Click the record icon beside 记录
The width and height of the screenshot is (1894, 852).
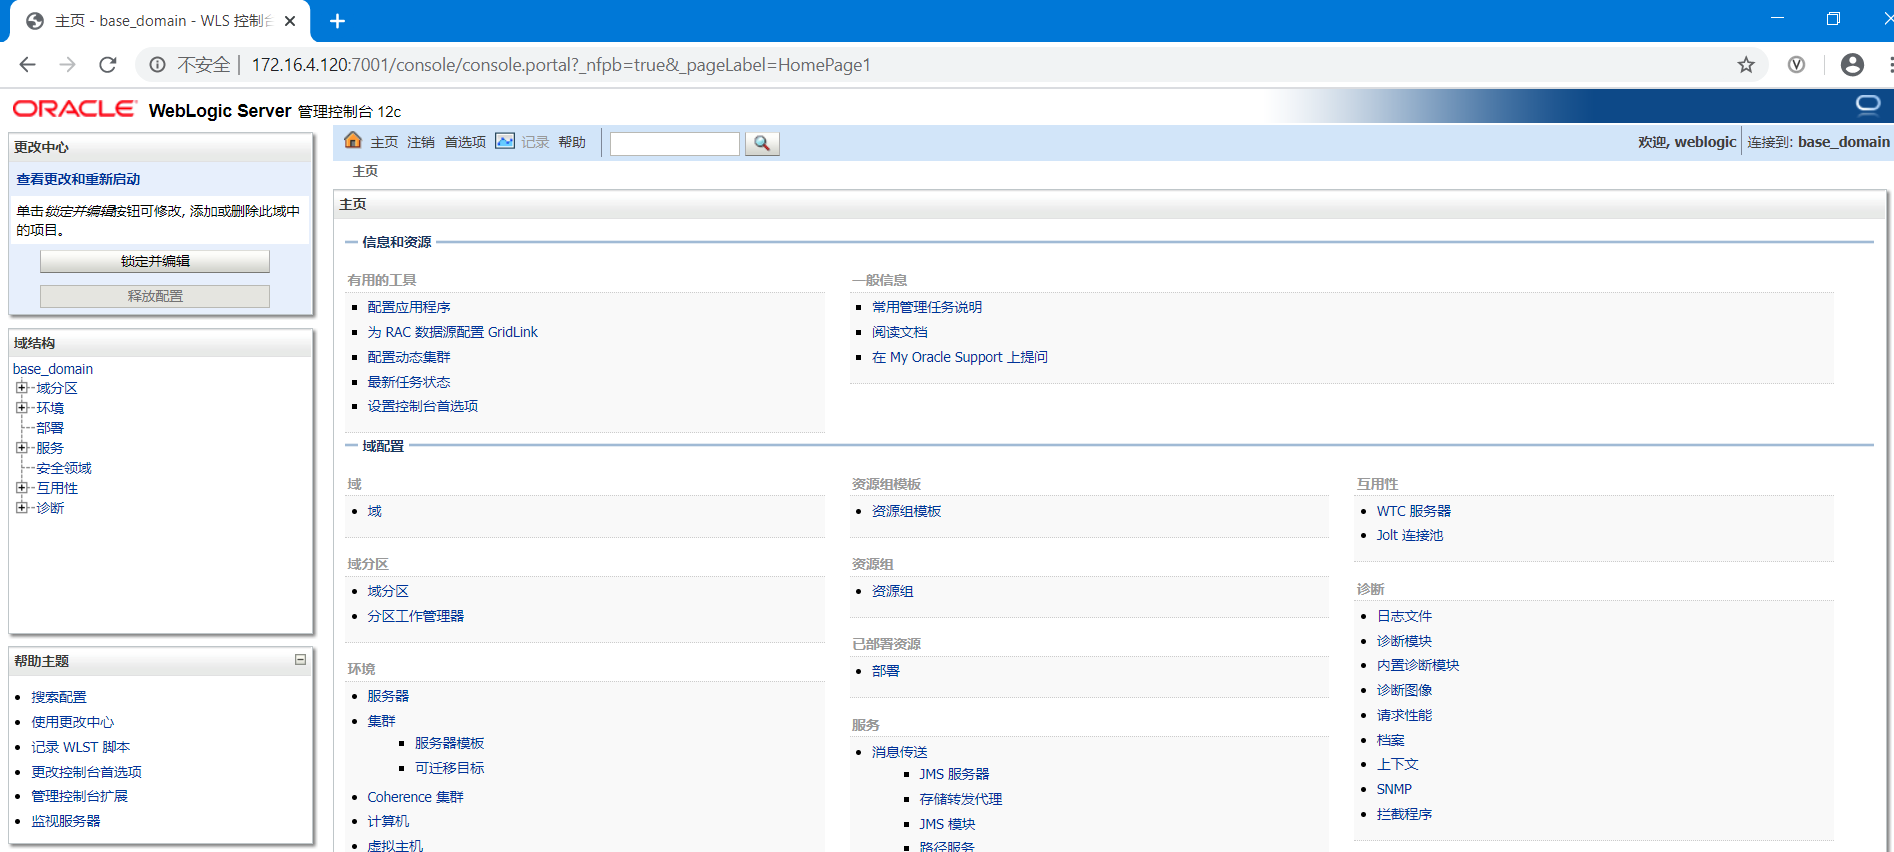[505, 141]
